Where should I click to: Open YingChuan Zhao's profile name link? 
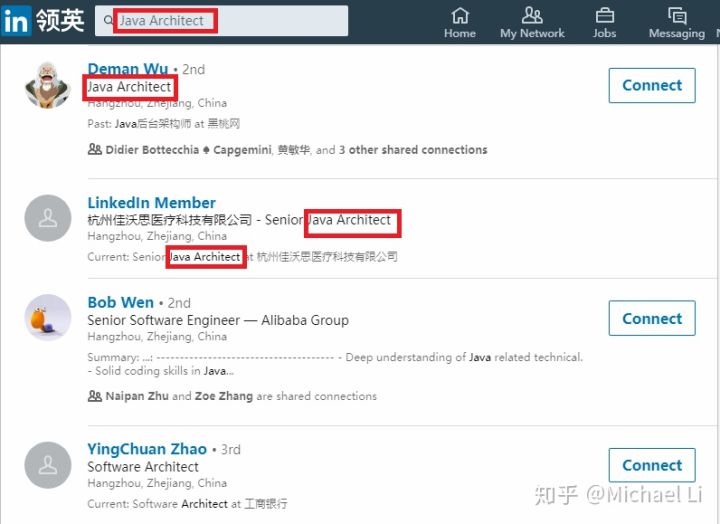click(147, 449)
